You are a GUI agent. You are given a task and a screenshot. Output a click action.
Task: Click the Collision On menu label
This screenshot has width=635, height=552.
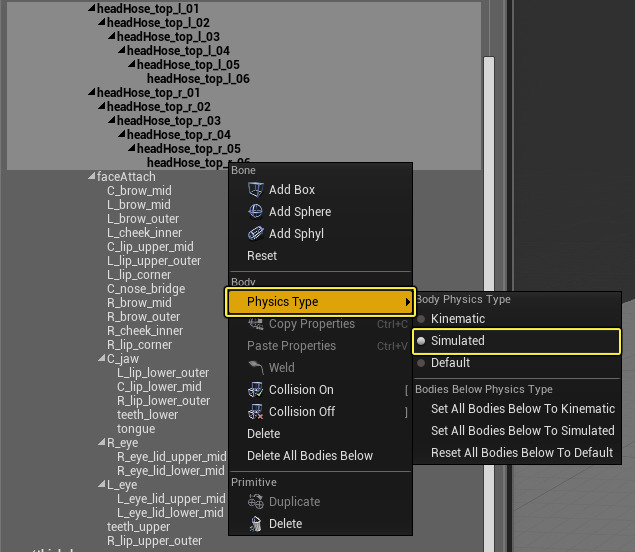coord(301,390)
